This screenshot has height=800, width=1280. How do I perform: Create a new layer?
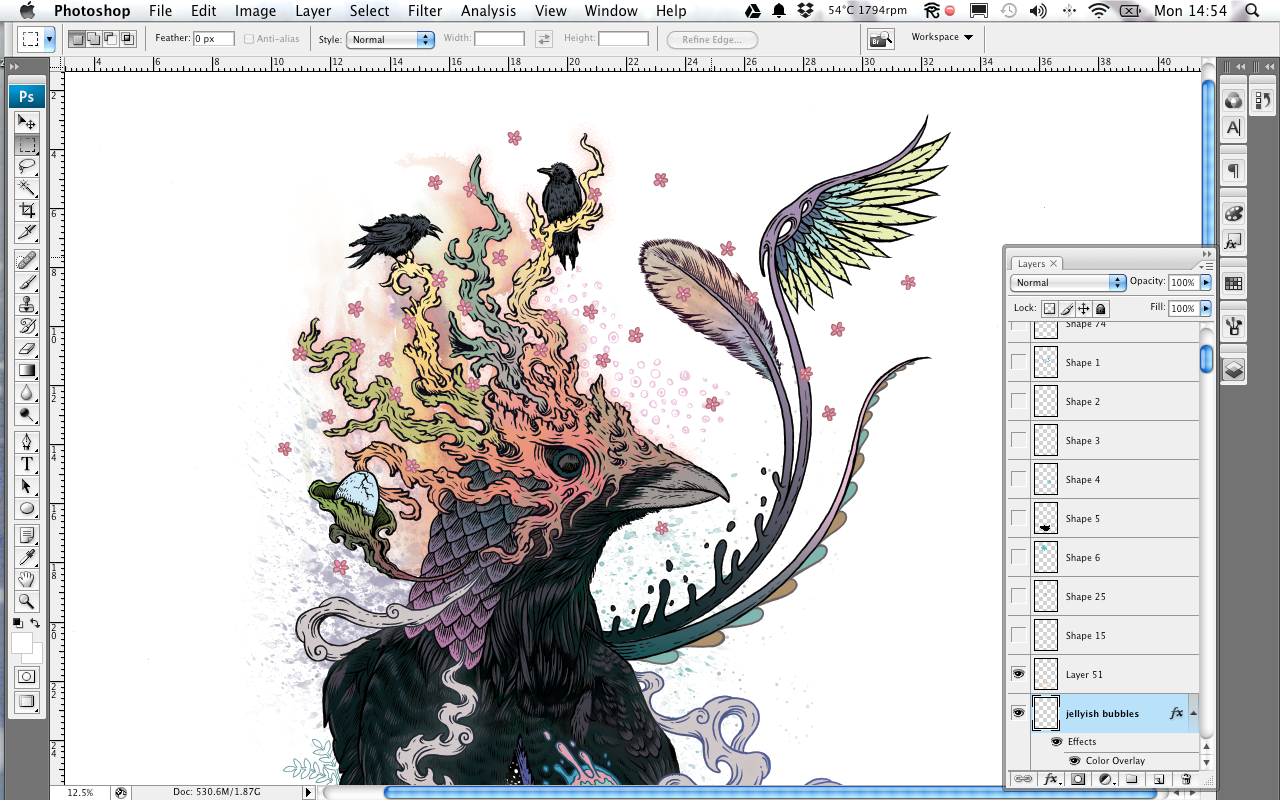pos(1159,779)
